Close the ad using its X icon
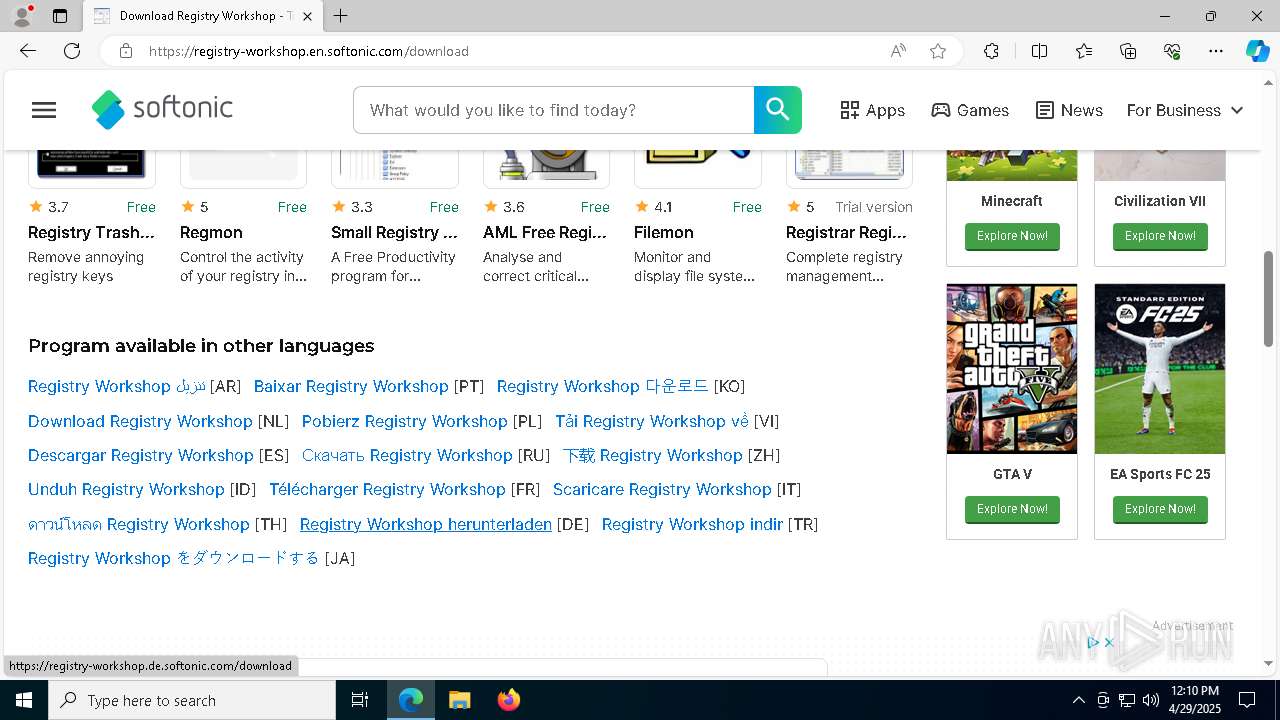 (x=1109, y=643)
